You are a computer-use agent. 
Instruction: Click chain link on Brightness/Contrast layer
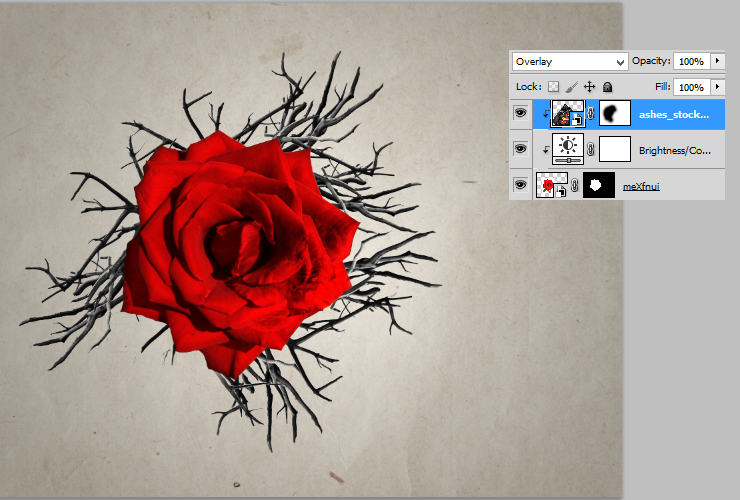591,150
